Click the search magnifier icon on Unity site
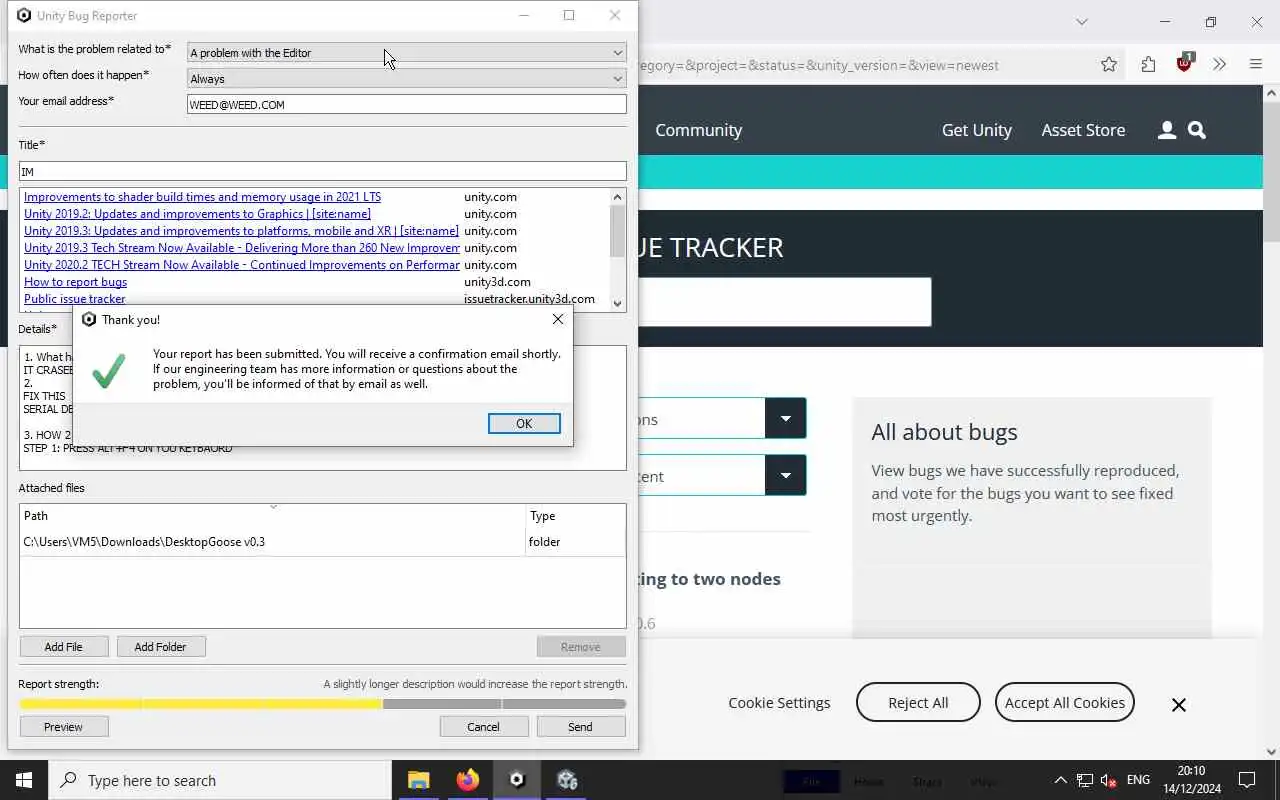Screen dimensions: 1280x800 click(1197, 130)
